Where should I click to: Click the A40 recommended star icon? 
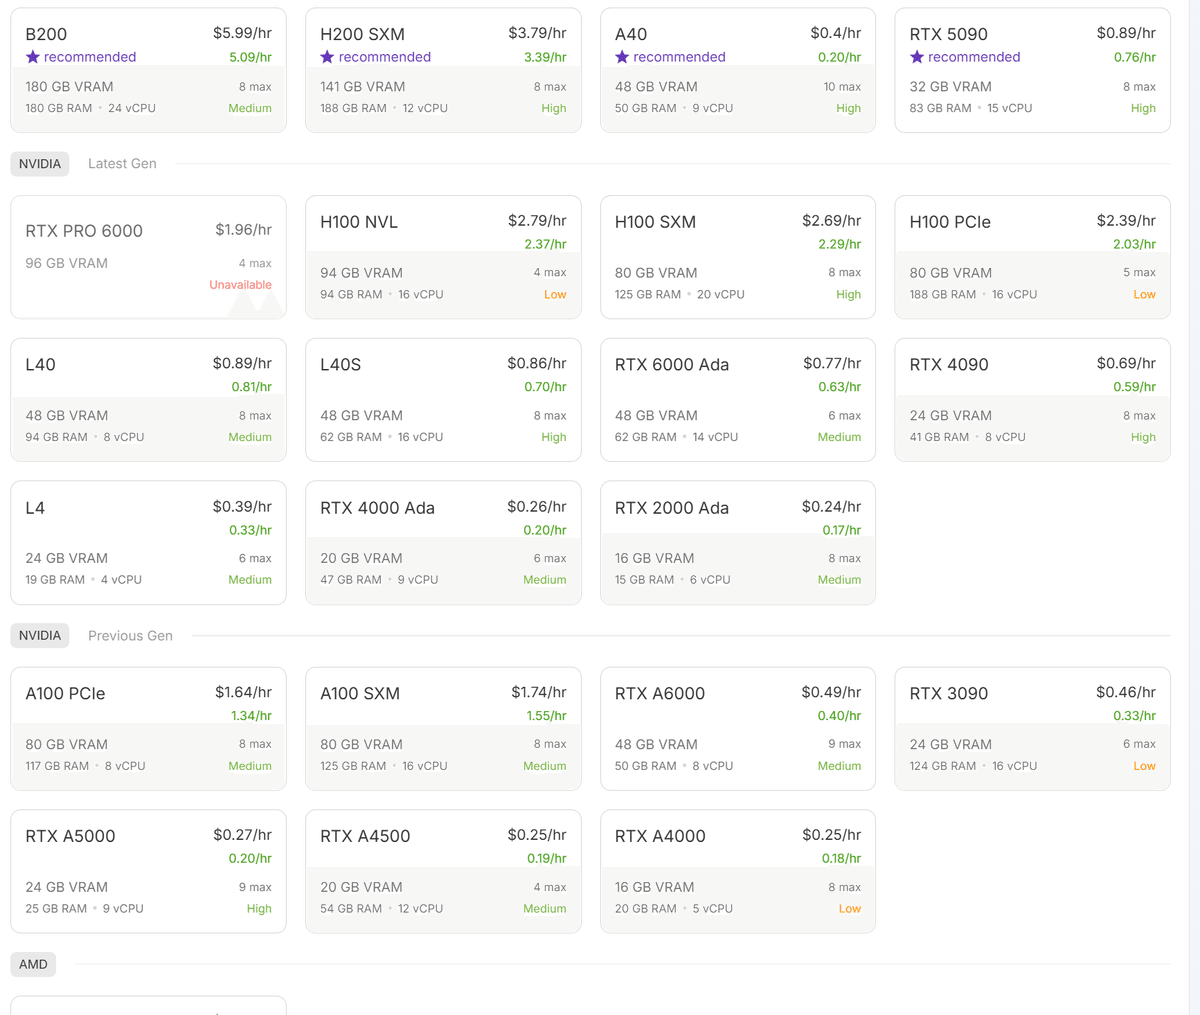coord(622,57)
